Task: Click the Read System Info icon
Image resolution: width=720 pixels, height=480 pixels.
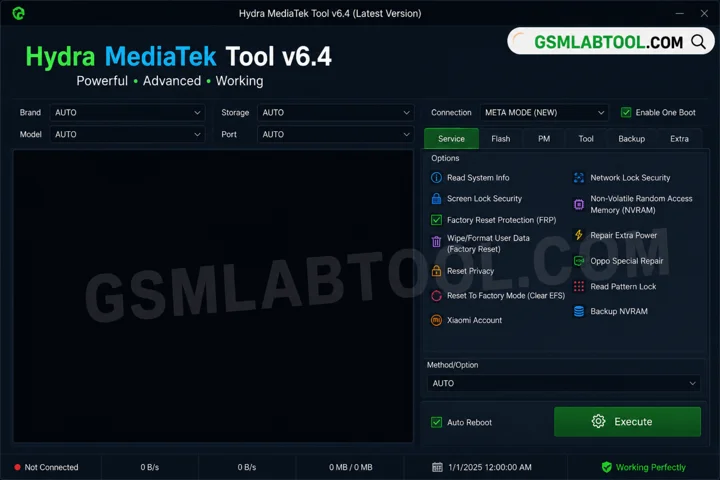Action: pos(436,177)
